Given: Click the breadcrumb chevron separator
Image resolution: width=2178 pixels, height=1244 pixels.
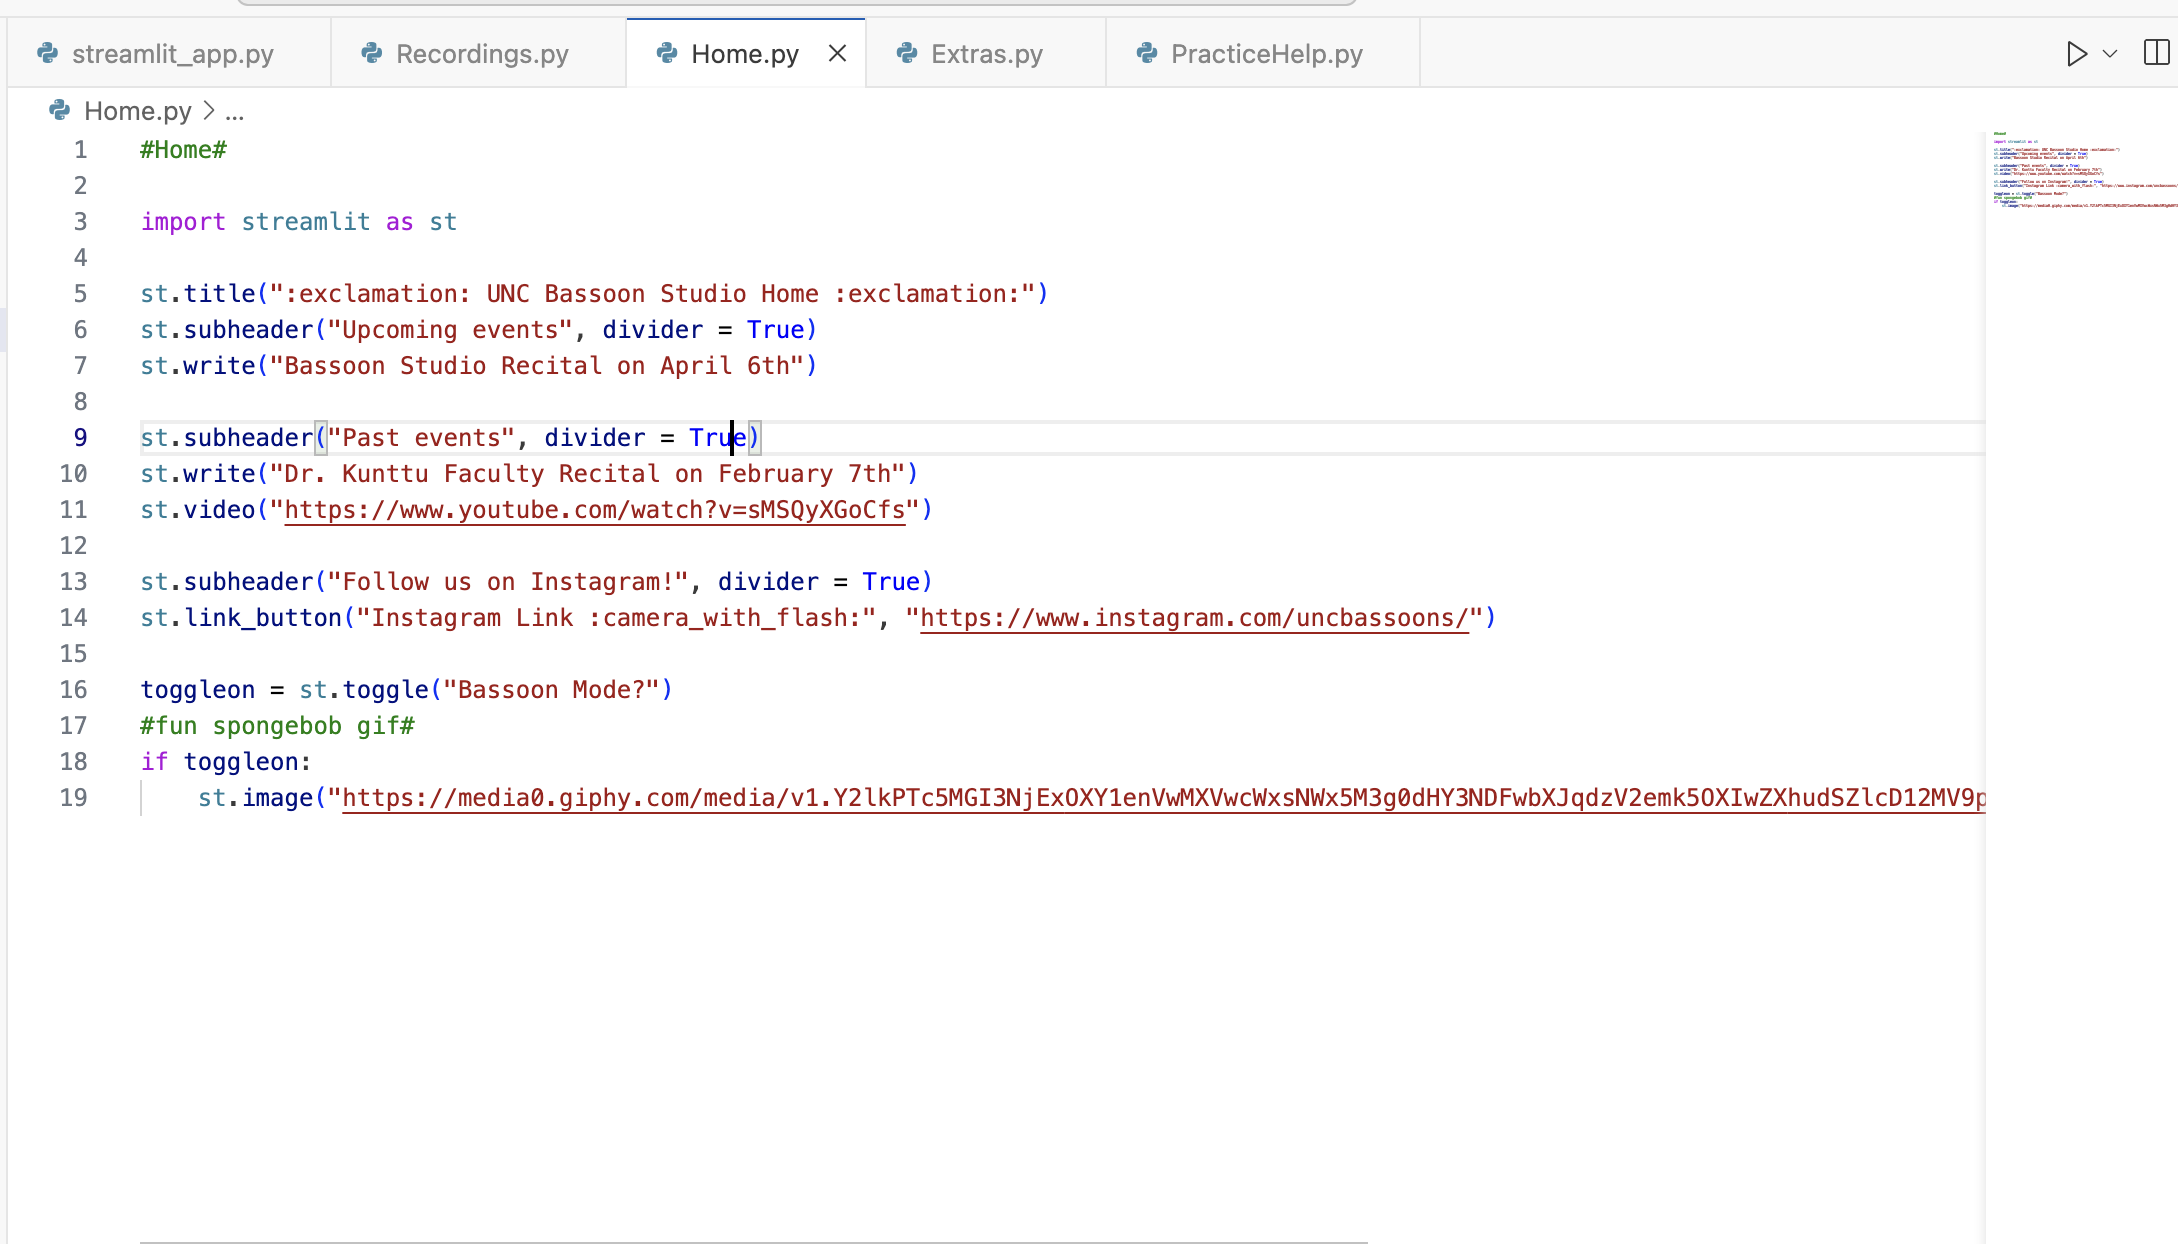Looking at the screenshot, I should click(209, 110).
